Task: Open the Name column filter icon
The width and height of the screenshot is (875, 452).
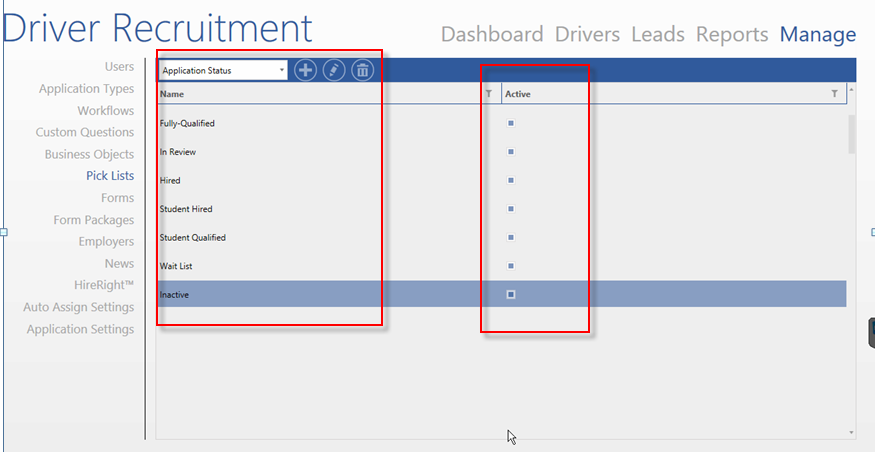Action: [489, 94]
